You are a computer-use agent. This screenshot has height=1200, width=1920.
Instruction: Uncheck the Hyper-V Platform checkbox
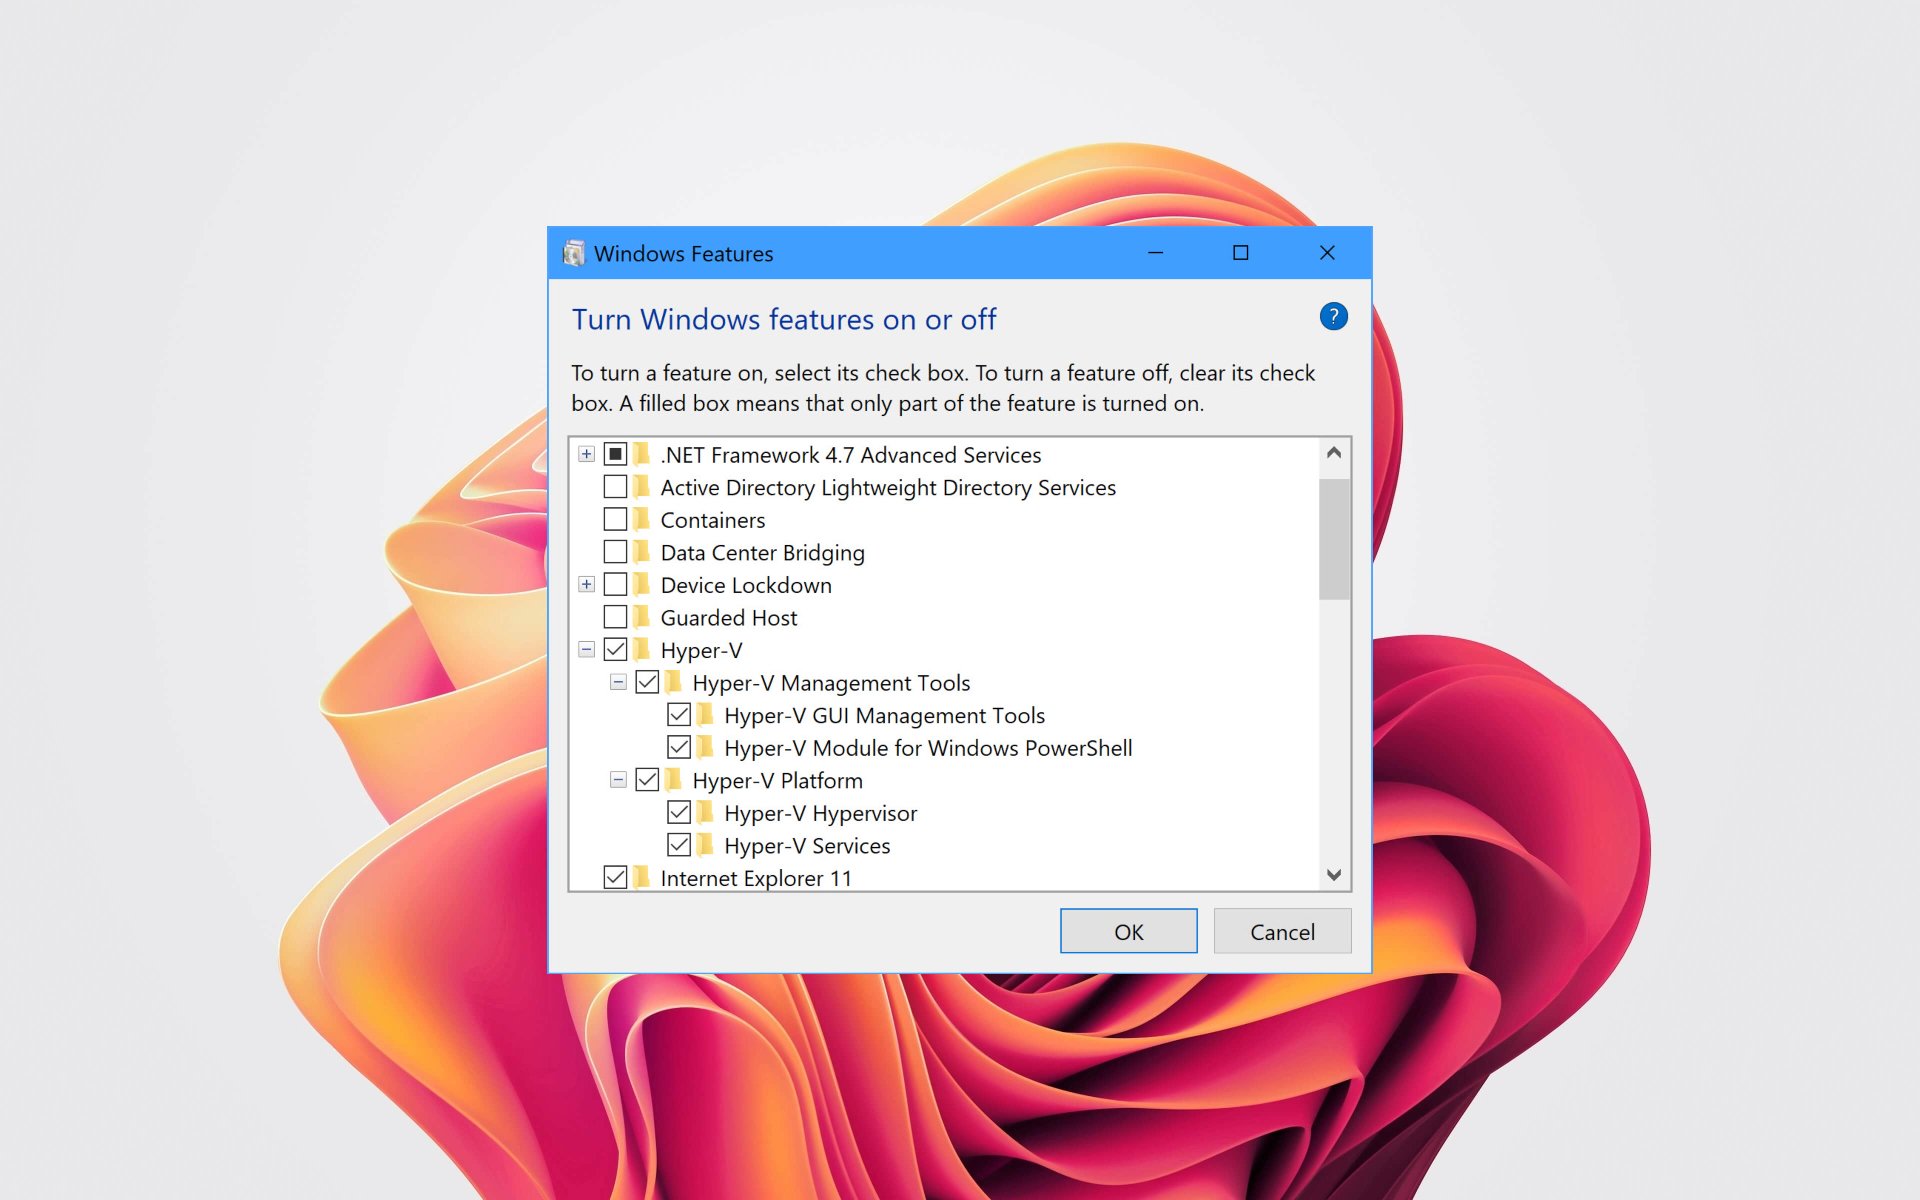coord(648,780)
